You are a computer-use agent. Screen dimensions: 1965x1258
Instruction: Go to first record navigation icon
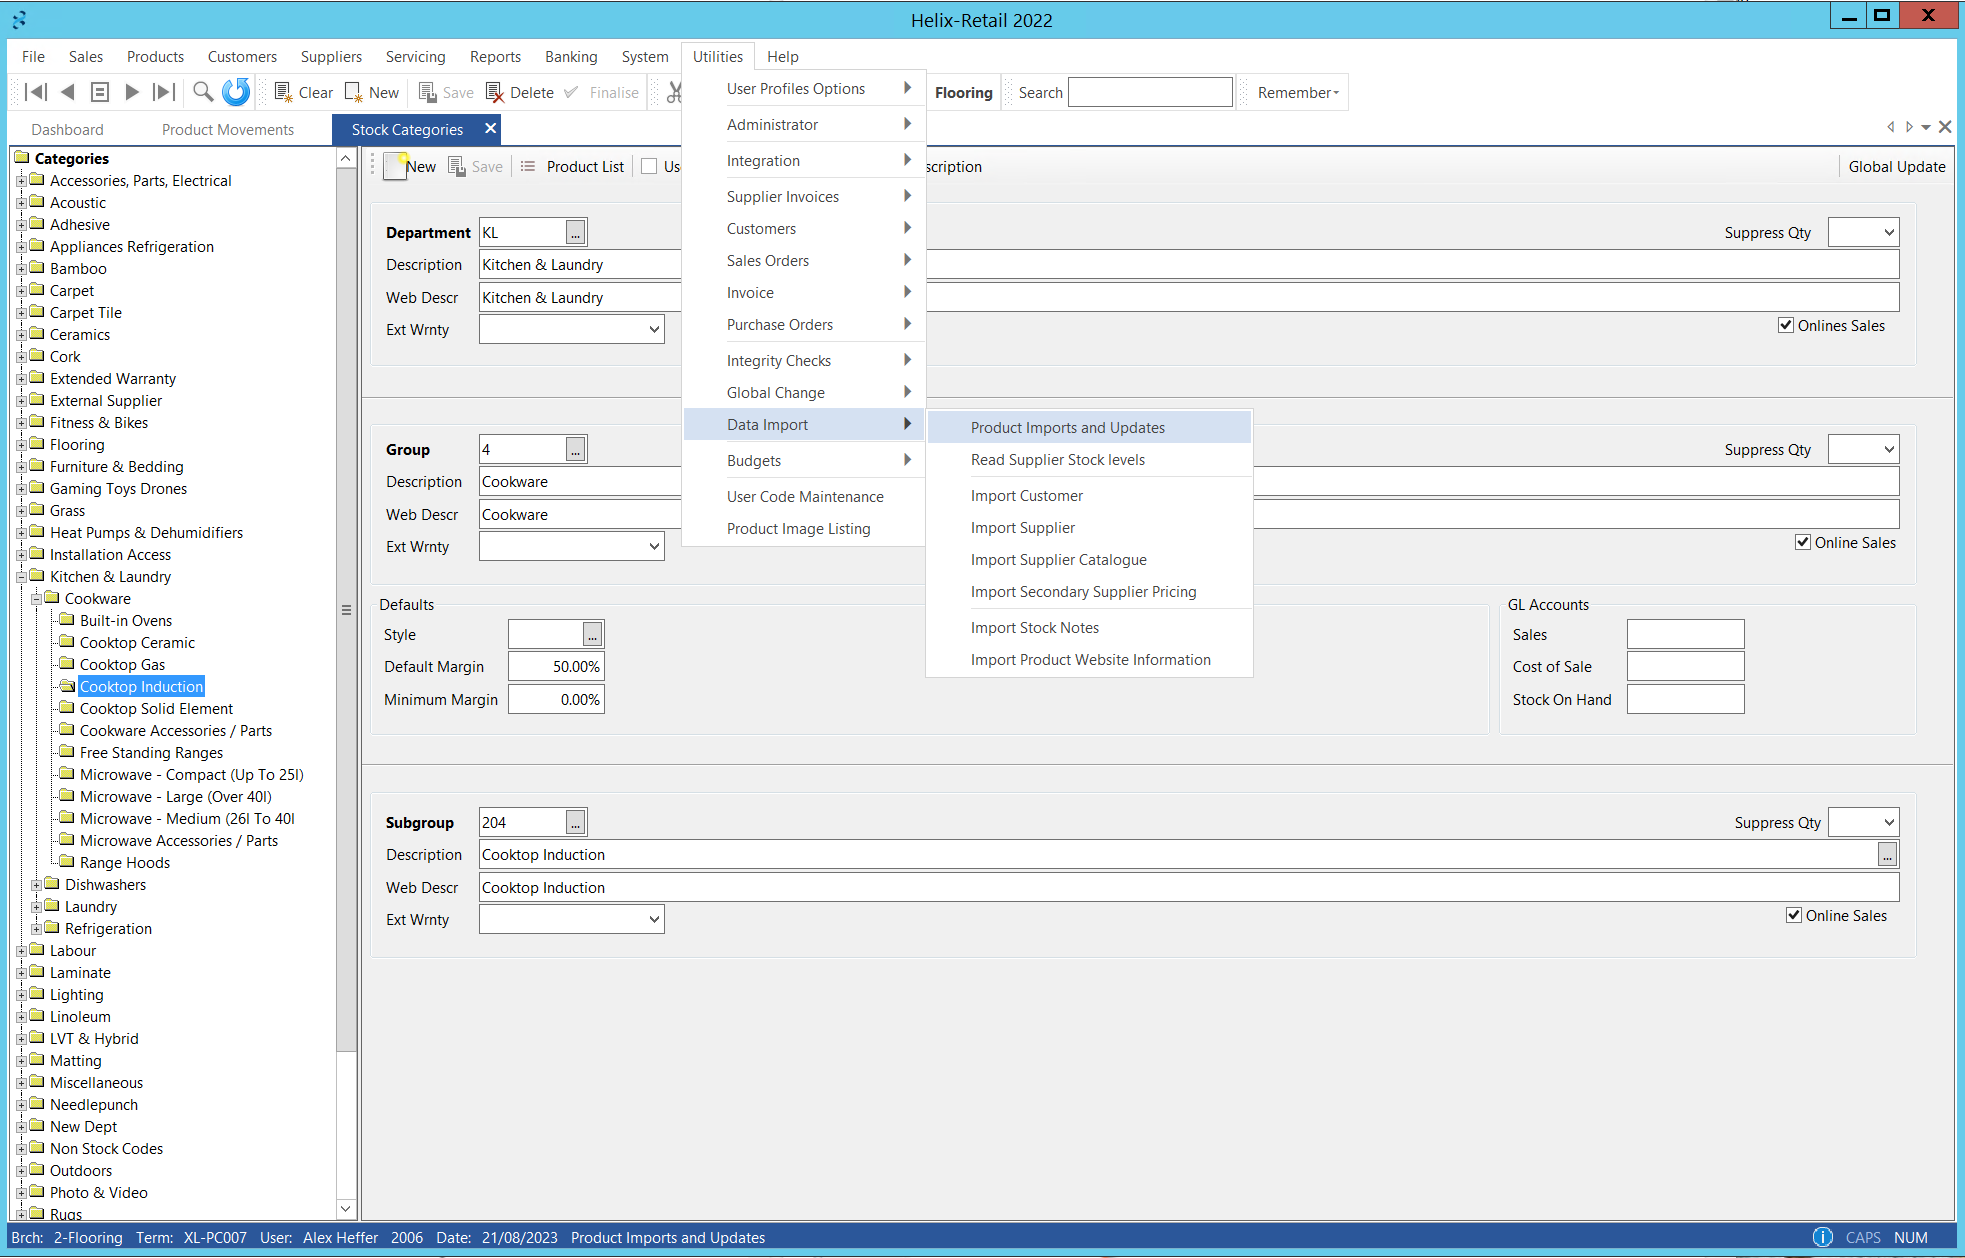pyautogui.click(x=35, y=92)
